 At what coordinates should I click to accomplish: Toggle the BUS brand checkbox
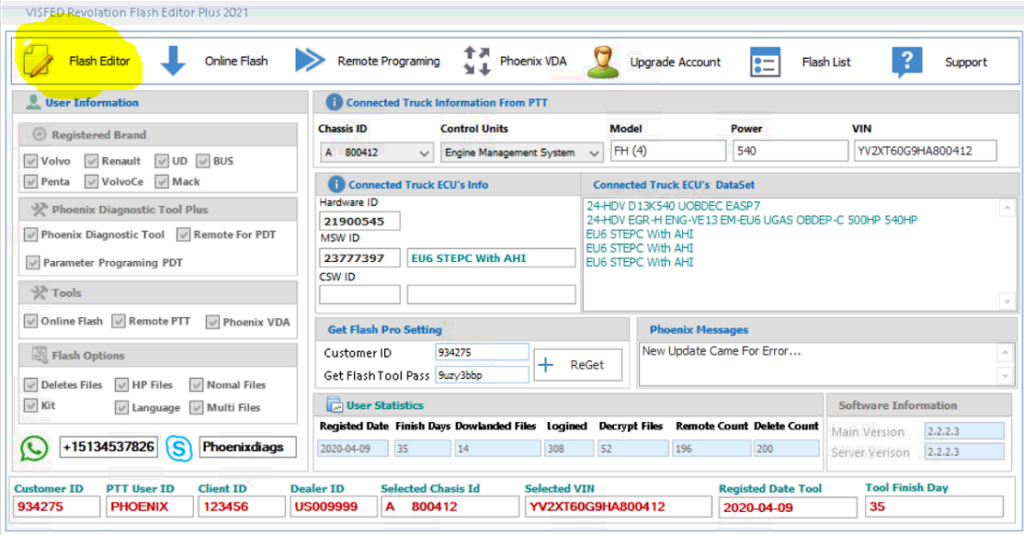coord(203,161)
